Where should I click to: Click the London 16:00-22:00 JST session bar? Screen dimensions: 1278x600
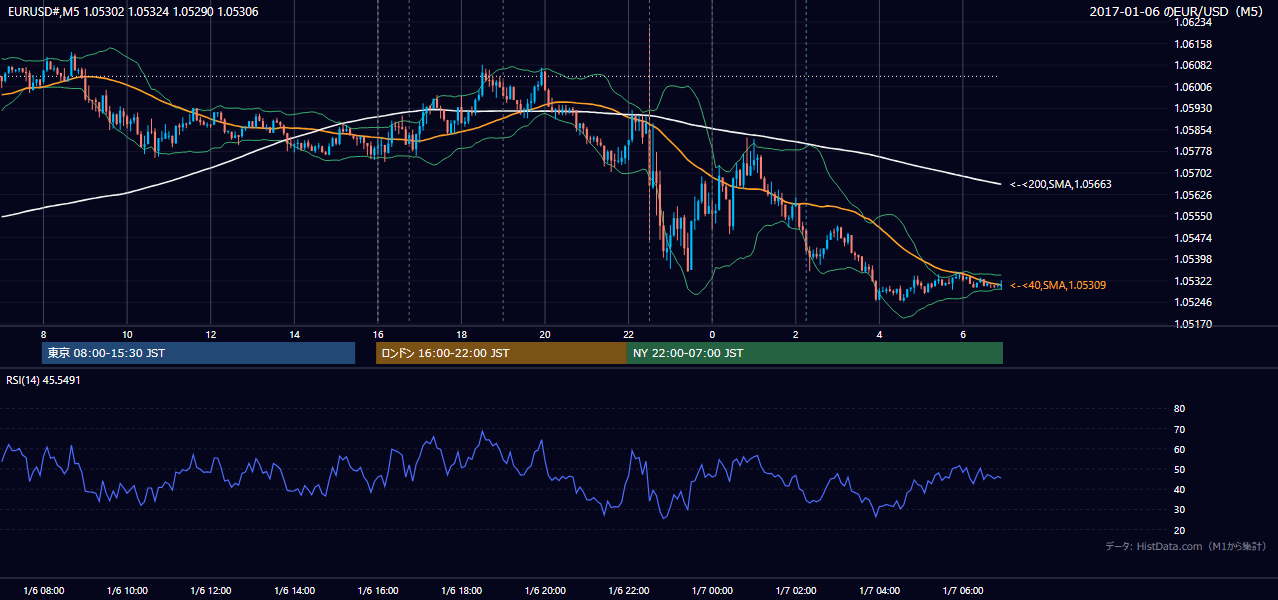point(501,353)
